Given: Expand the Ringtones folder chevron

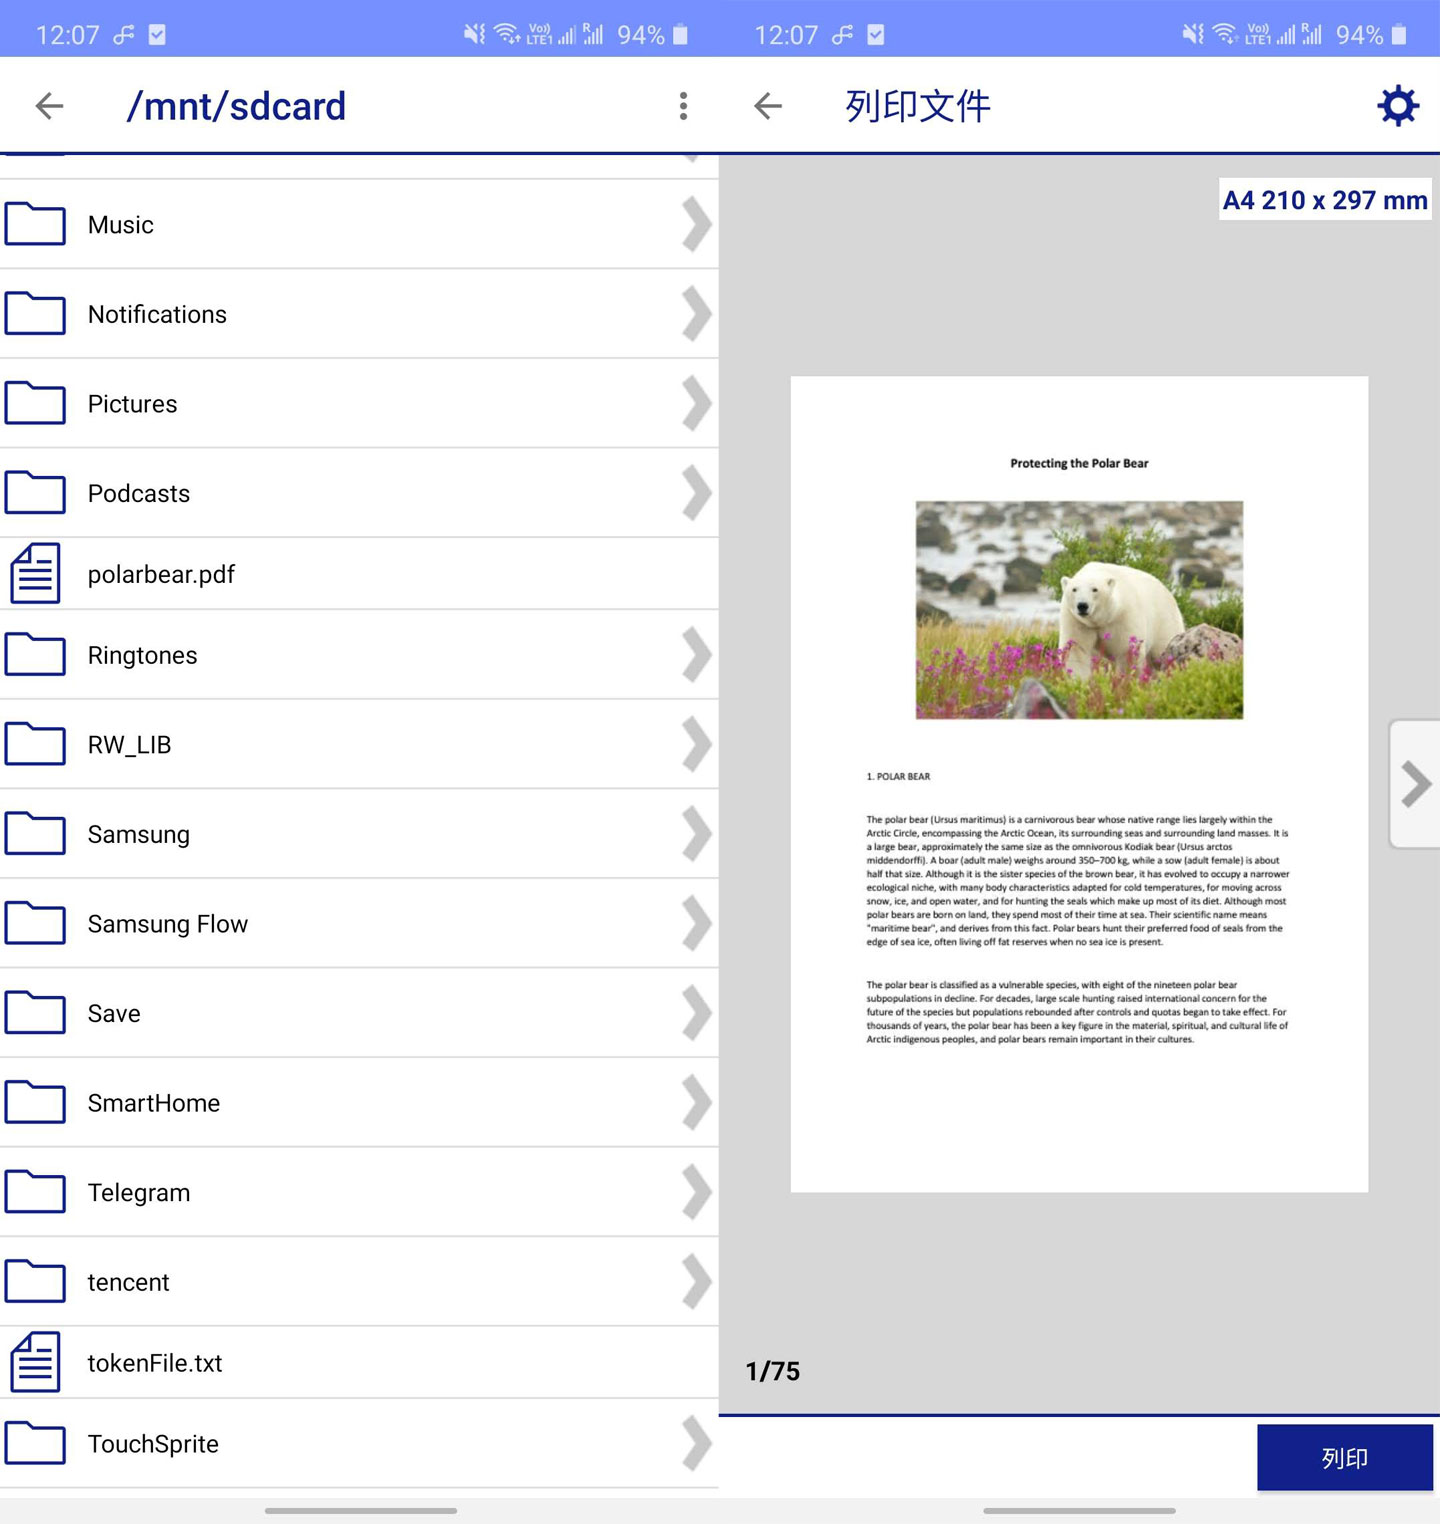Looking at the screenshot, I should click(x=696, y=654).
